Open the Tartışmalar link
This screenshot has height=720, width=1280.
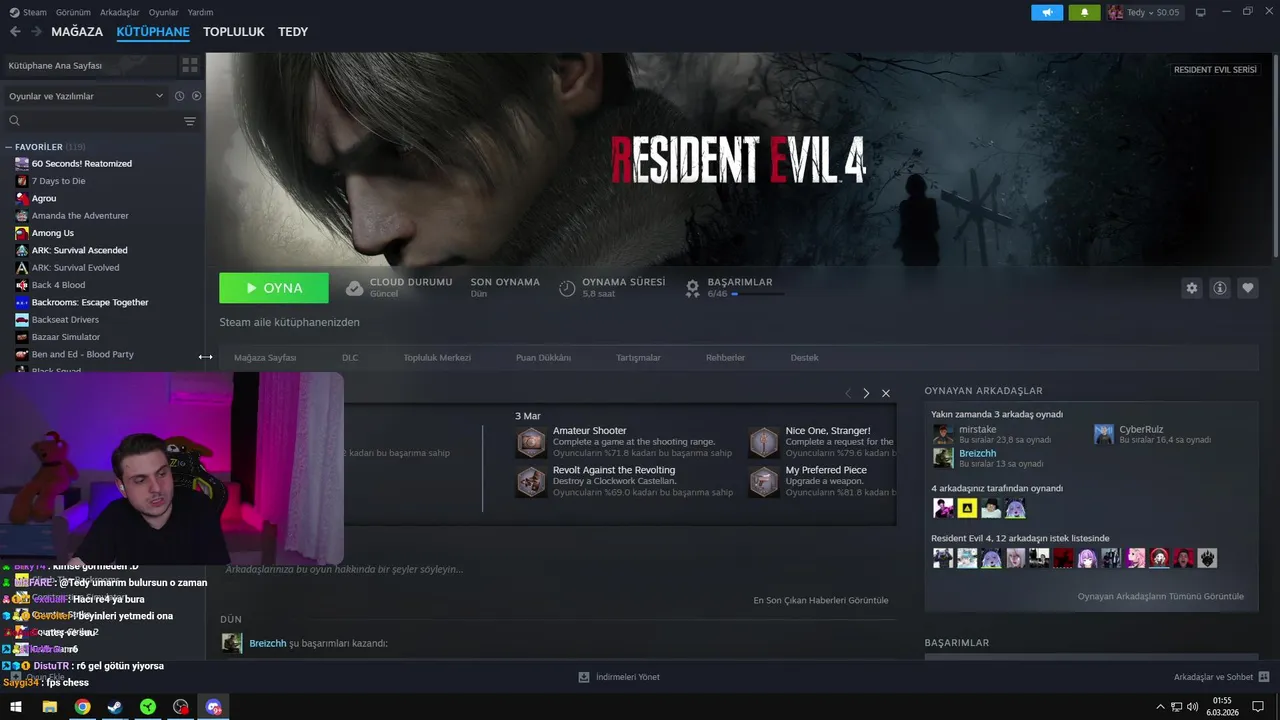[638, 358]
